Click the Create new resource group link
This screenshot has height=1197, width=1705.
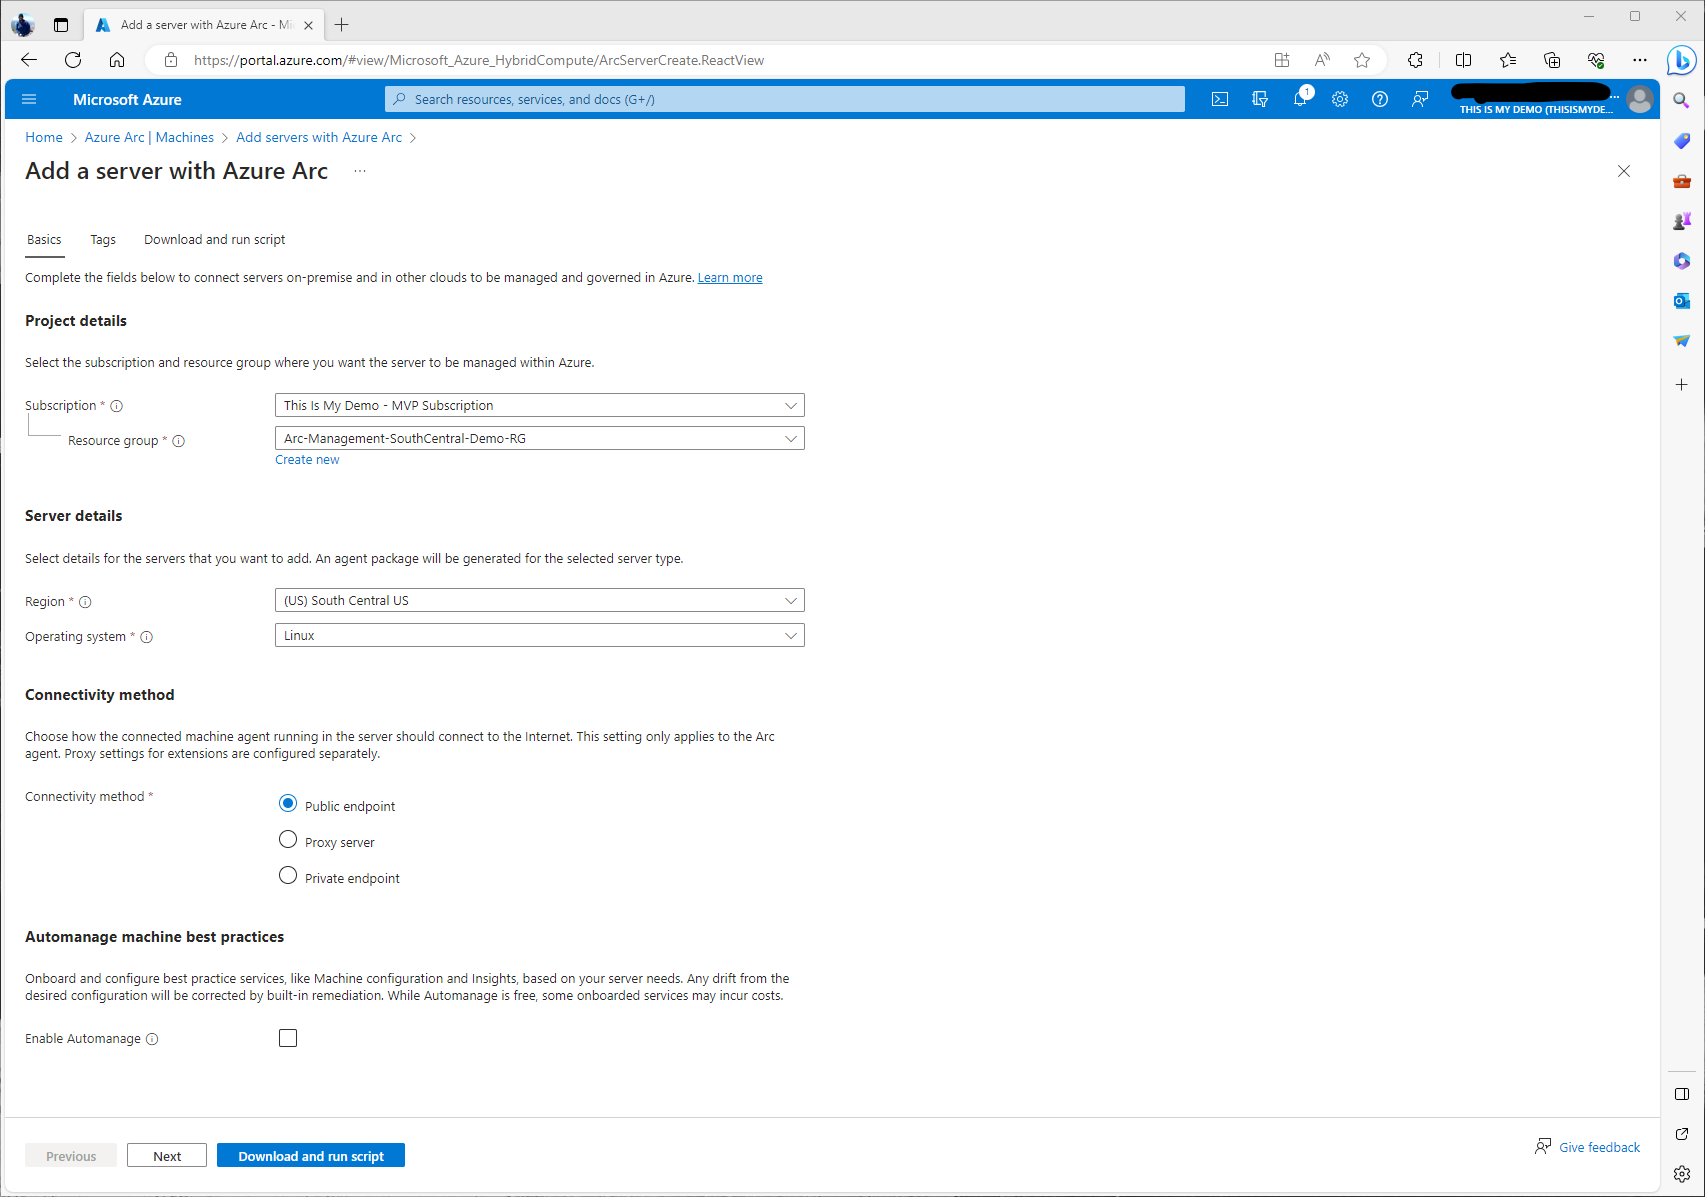[x=307, y=460]
